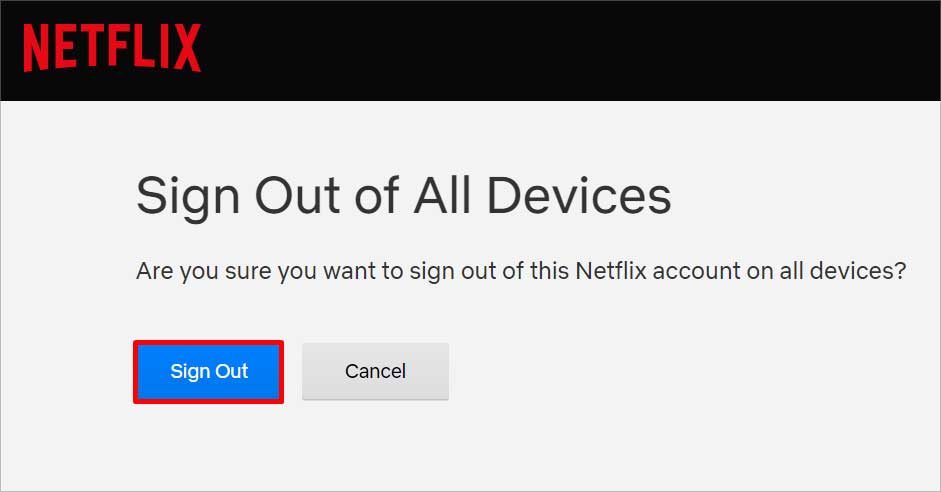Click the red Netflix logo
This screenshot has height=492, width=941.
click(x=112, y=48)
